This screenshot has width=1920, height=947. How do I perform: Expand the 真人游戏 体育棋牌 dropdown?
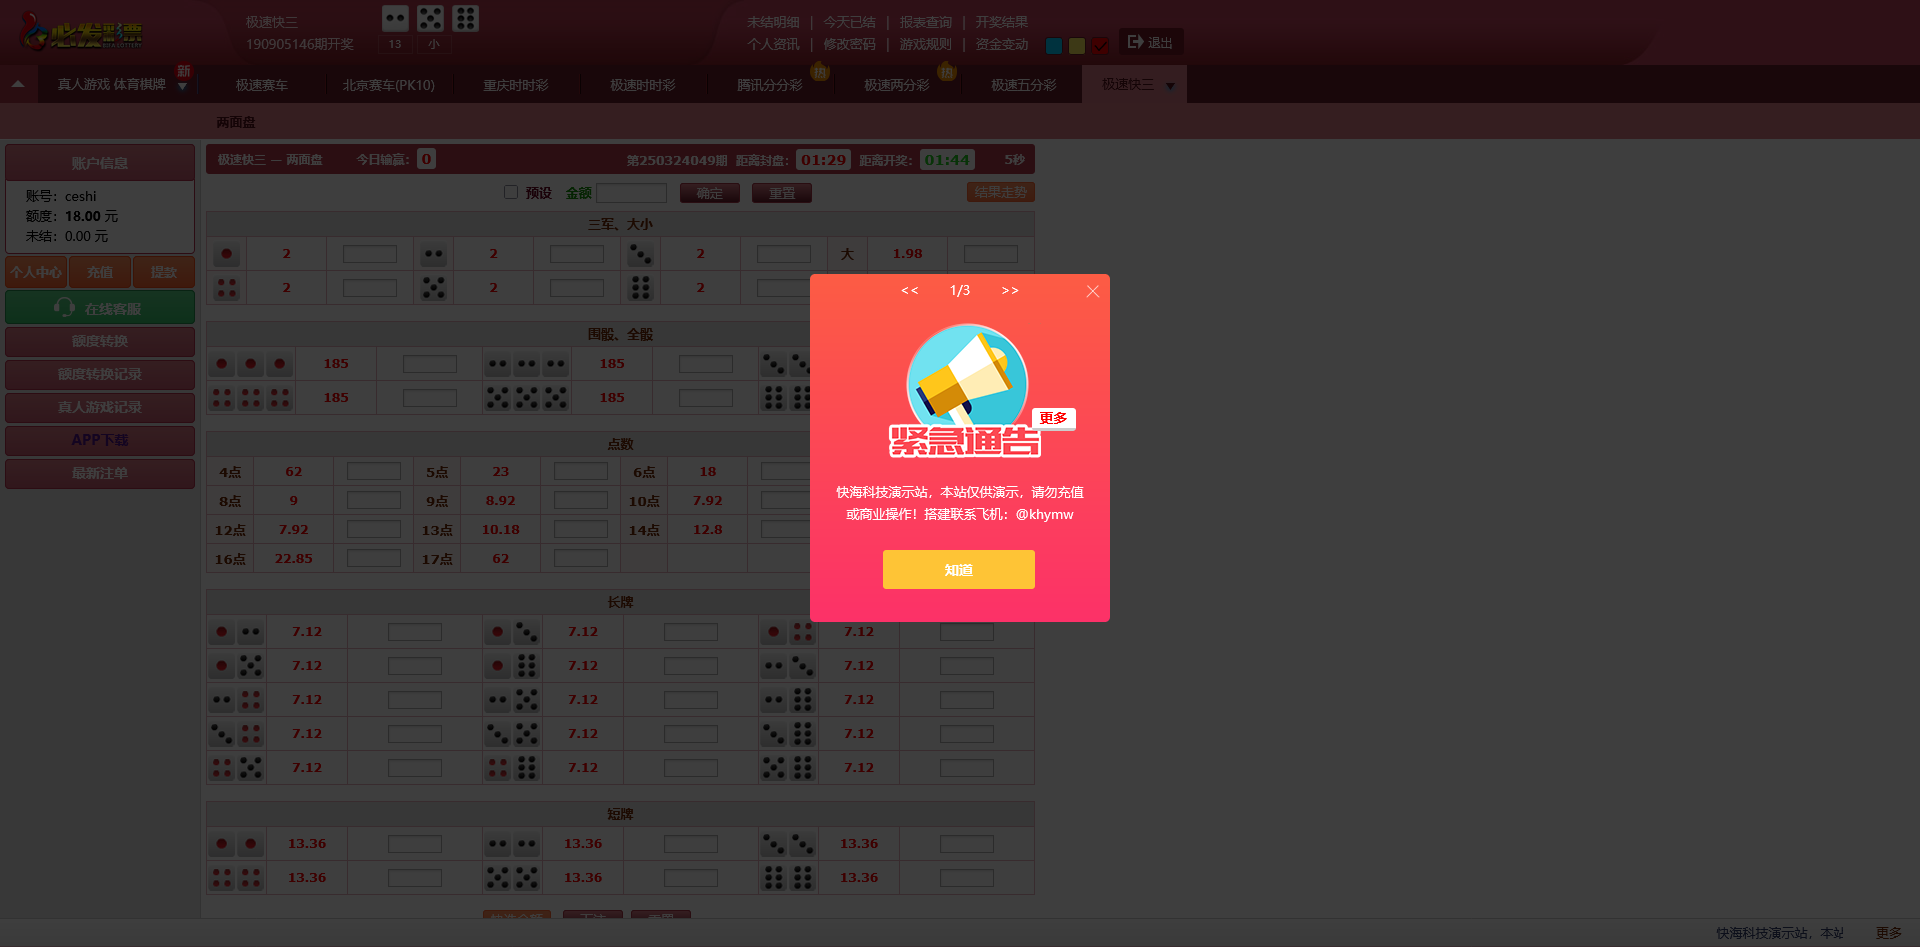click(x=182, y=87)
